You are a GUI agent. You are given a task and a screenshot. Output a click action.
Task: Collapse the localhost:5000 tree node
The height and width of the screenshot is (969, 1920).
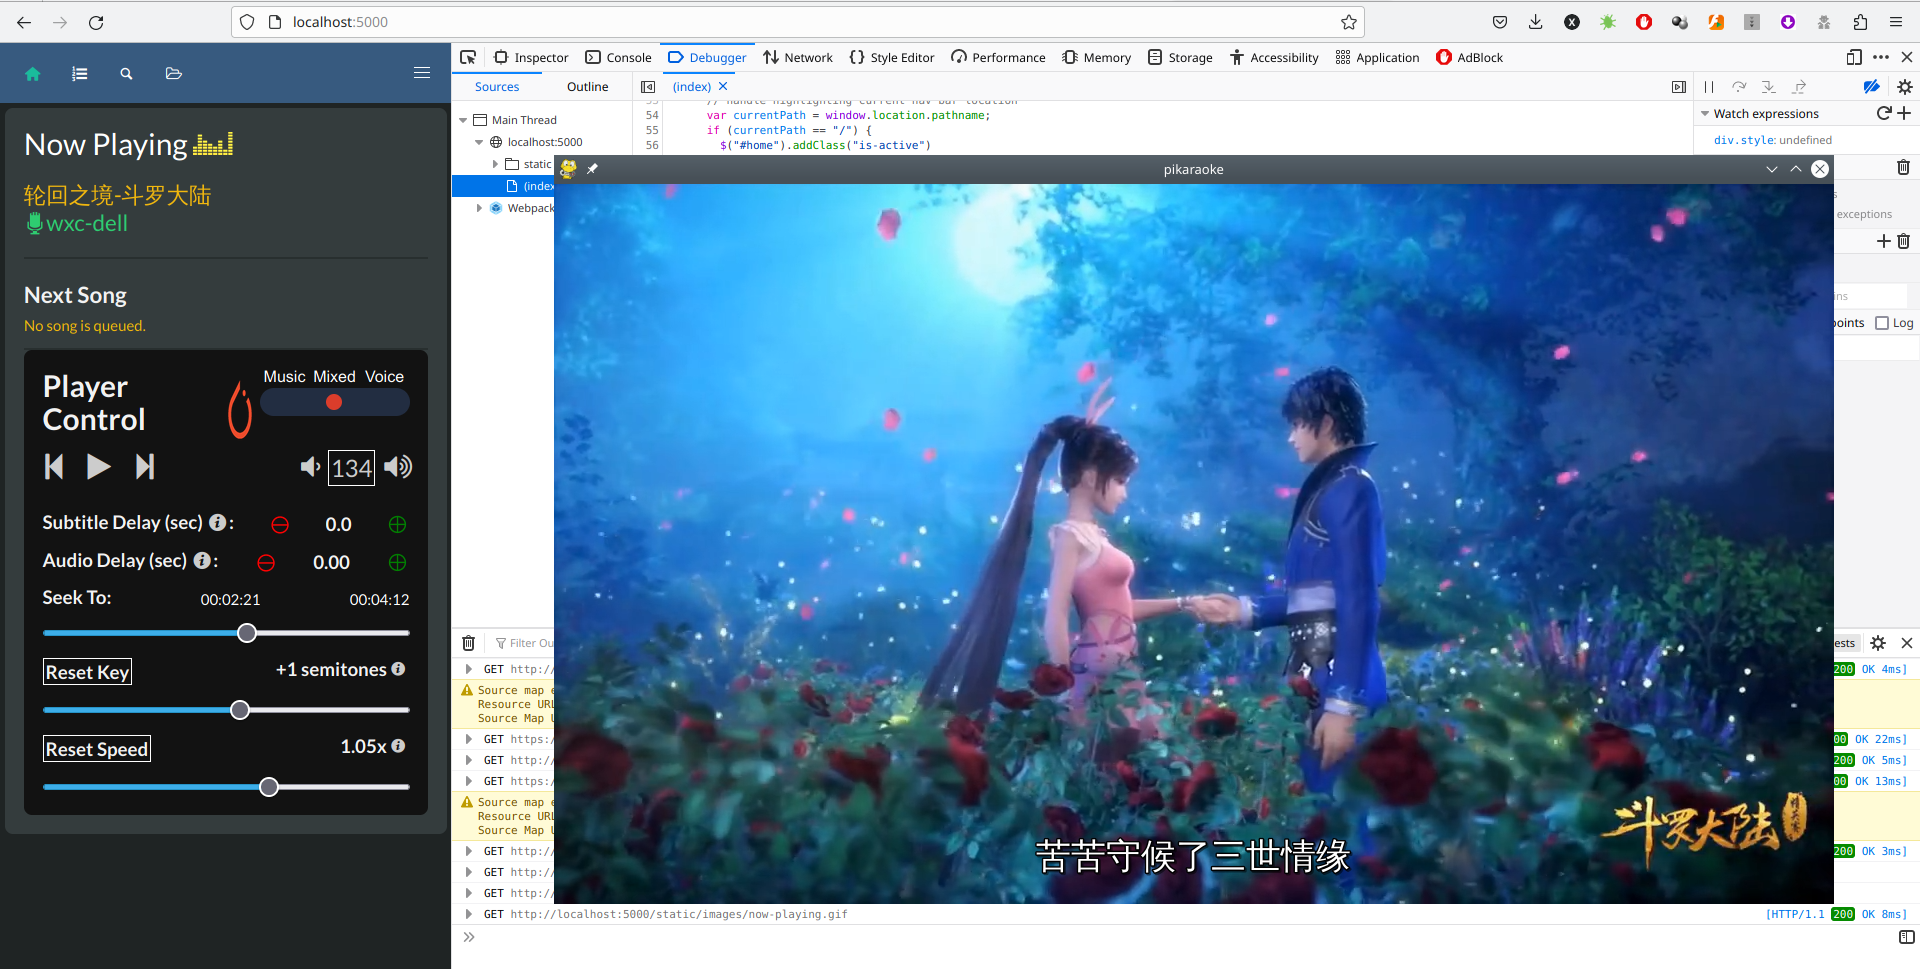coord(479,142)
